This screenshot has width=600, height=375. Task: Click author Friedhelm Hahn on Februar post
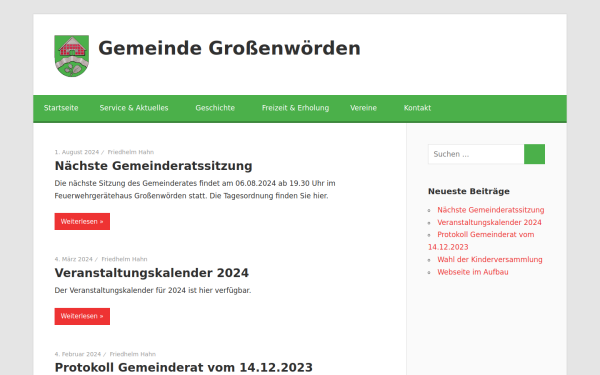pyautogui.click(x=133, y=354)
